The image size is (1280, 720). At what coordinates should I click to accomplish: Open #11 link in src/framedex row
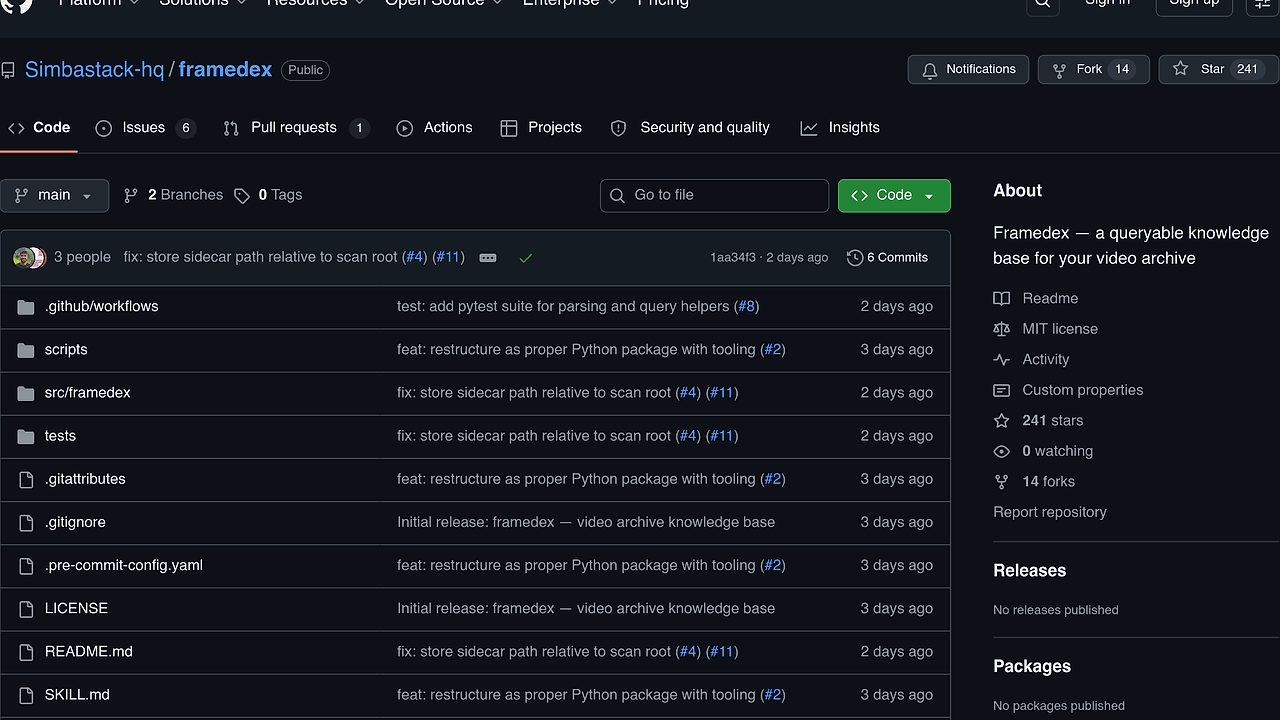pos(722,393)
